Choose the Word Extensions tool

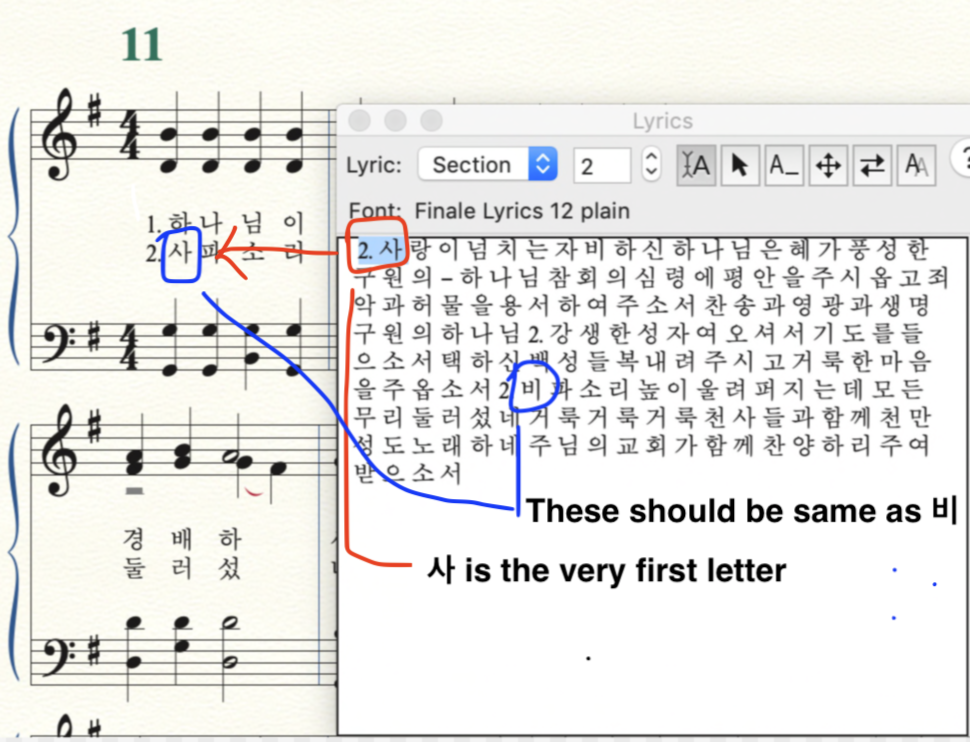point(783,165)
